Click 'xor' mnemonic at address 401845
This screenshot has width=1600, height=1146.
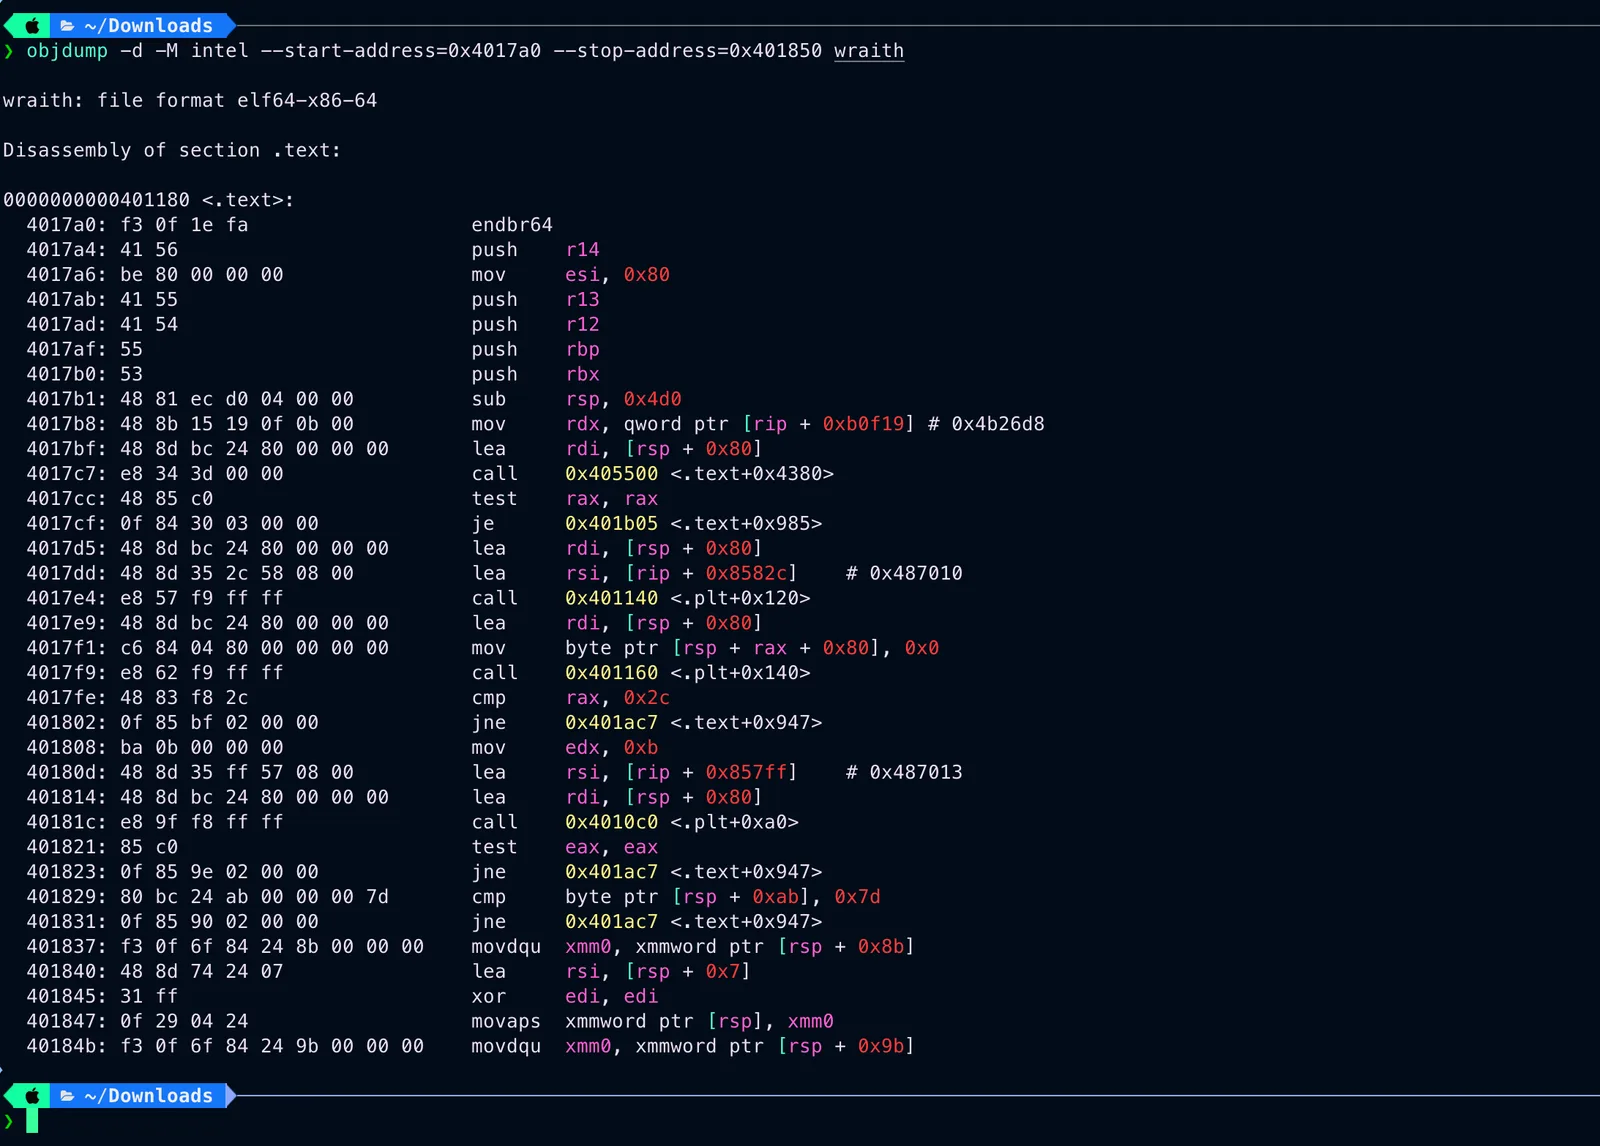(x=489, y=996)
